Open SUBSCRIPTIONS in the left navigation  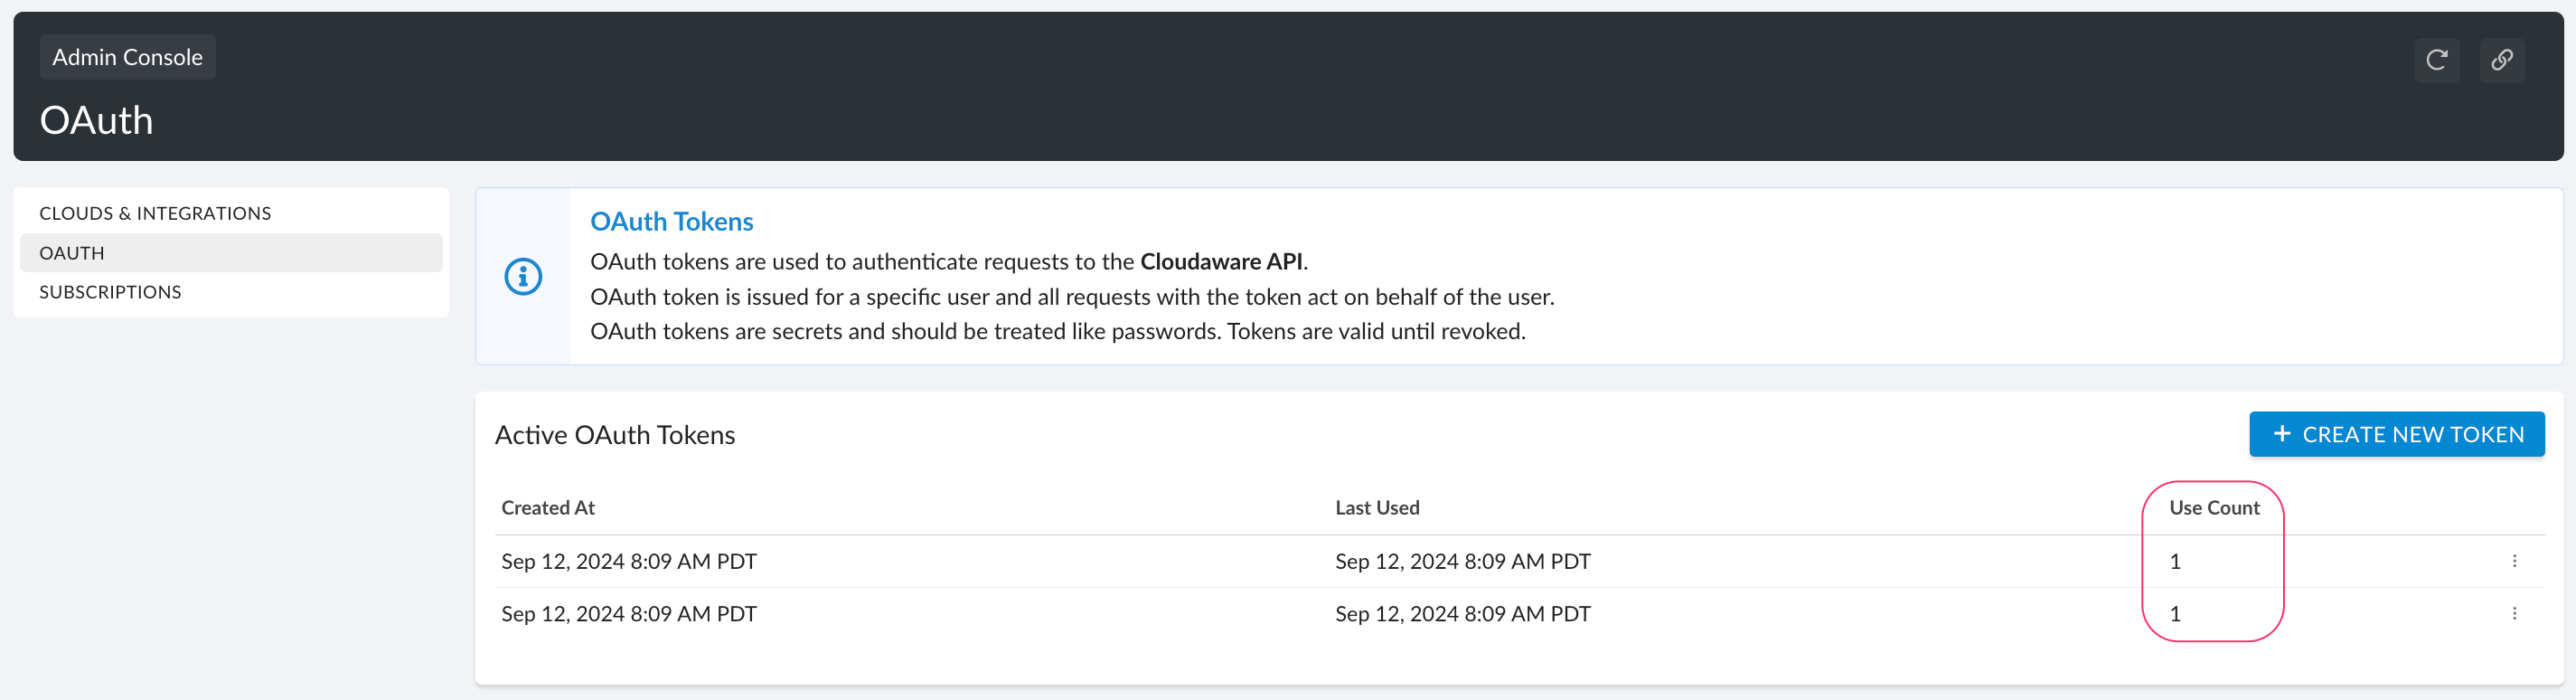(110, 291)
